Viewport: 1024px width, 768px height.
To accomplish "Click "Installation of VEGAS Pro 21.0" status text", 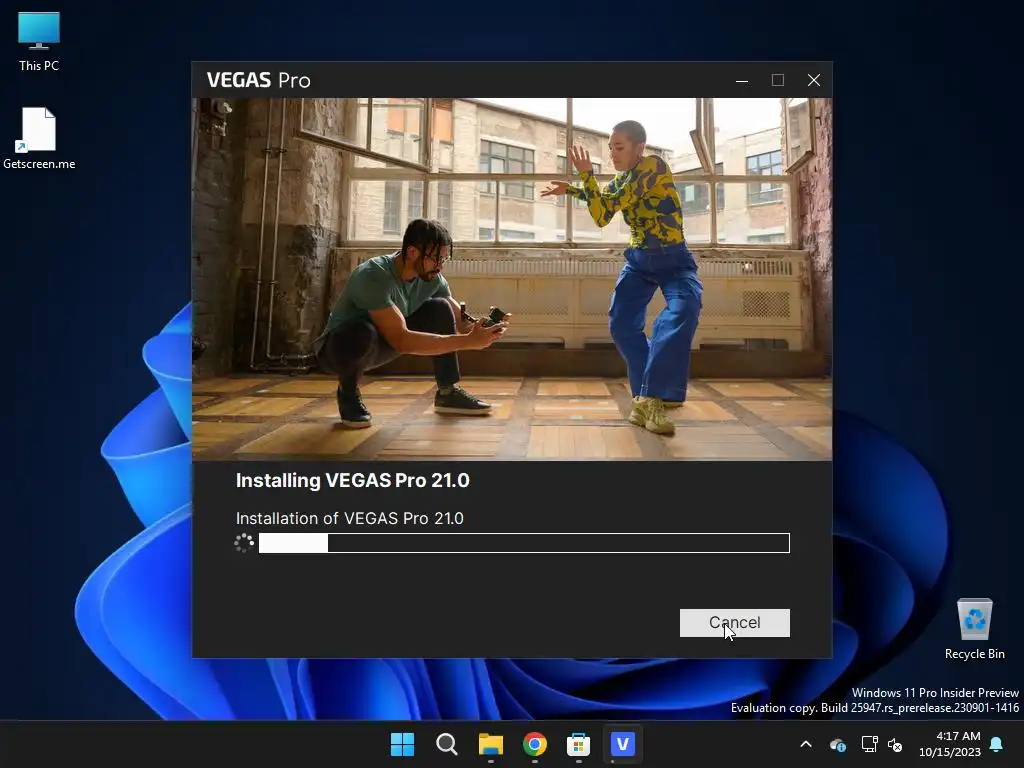I will [x=349, y=519].
